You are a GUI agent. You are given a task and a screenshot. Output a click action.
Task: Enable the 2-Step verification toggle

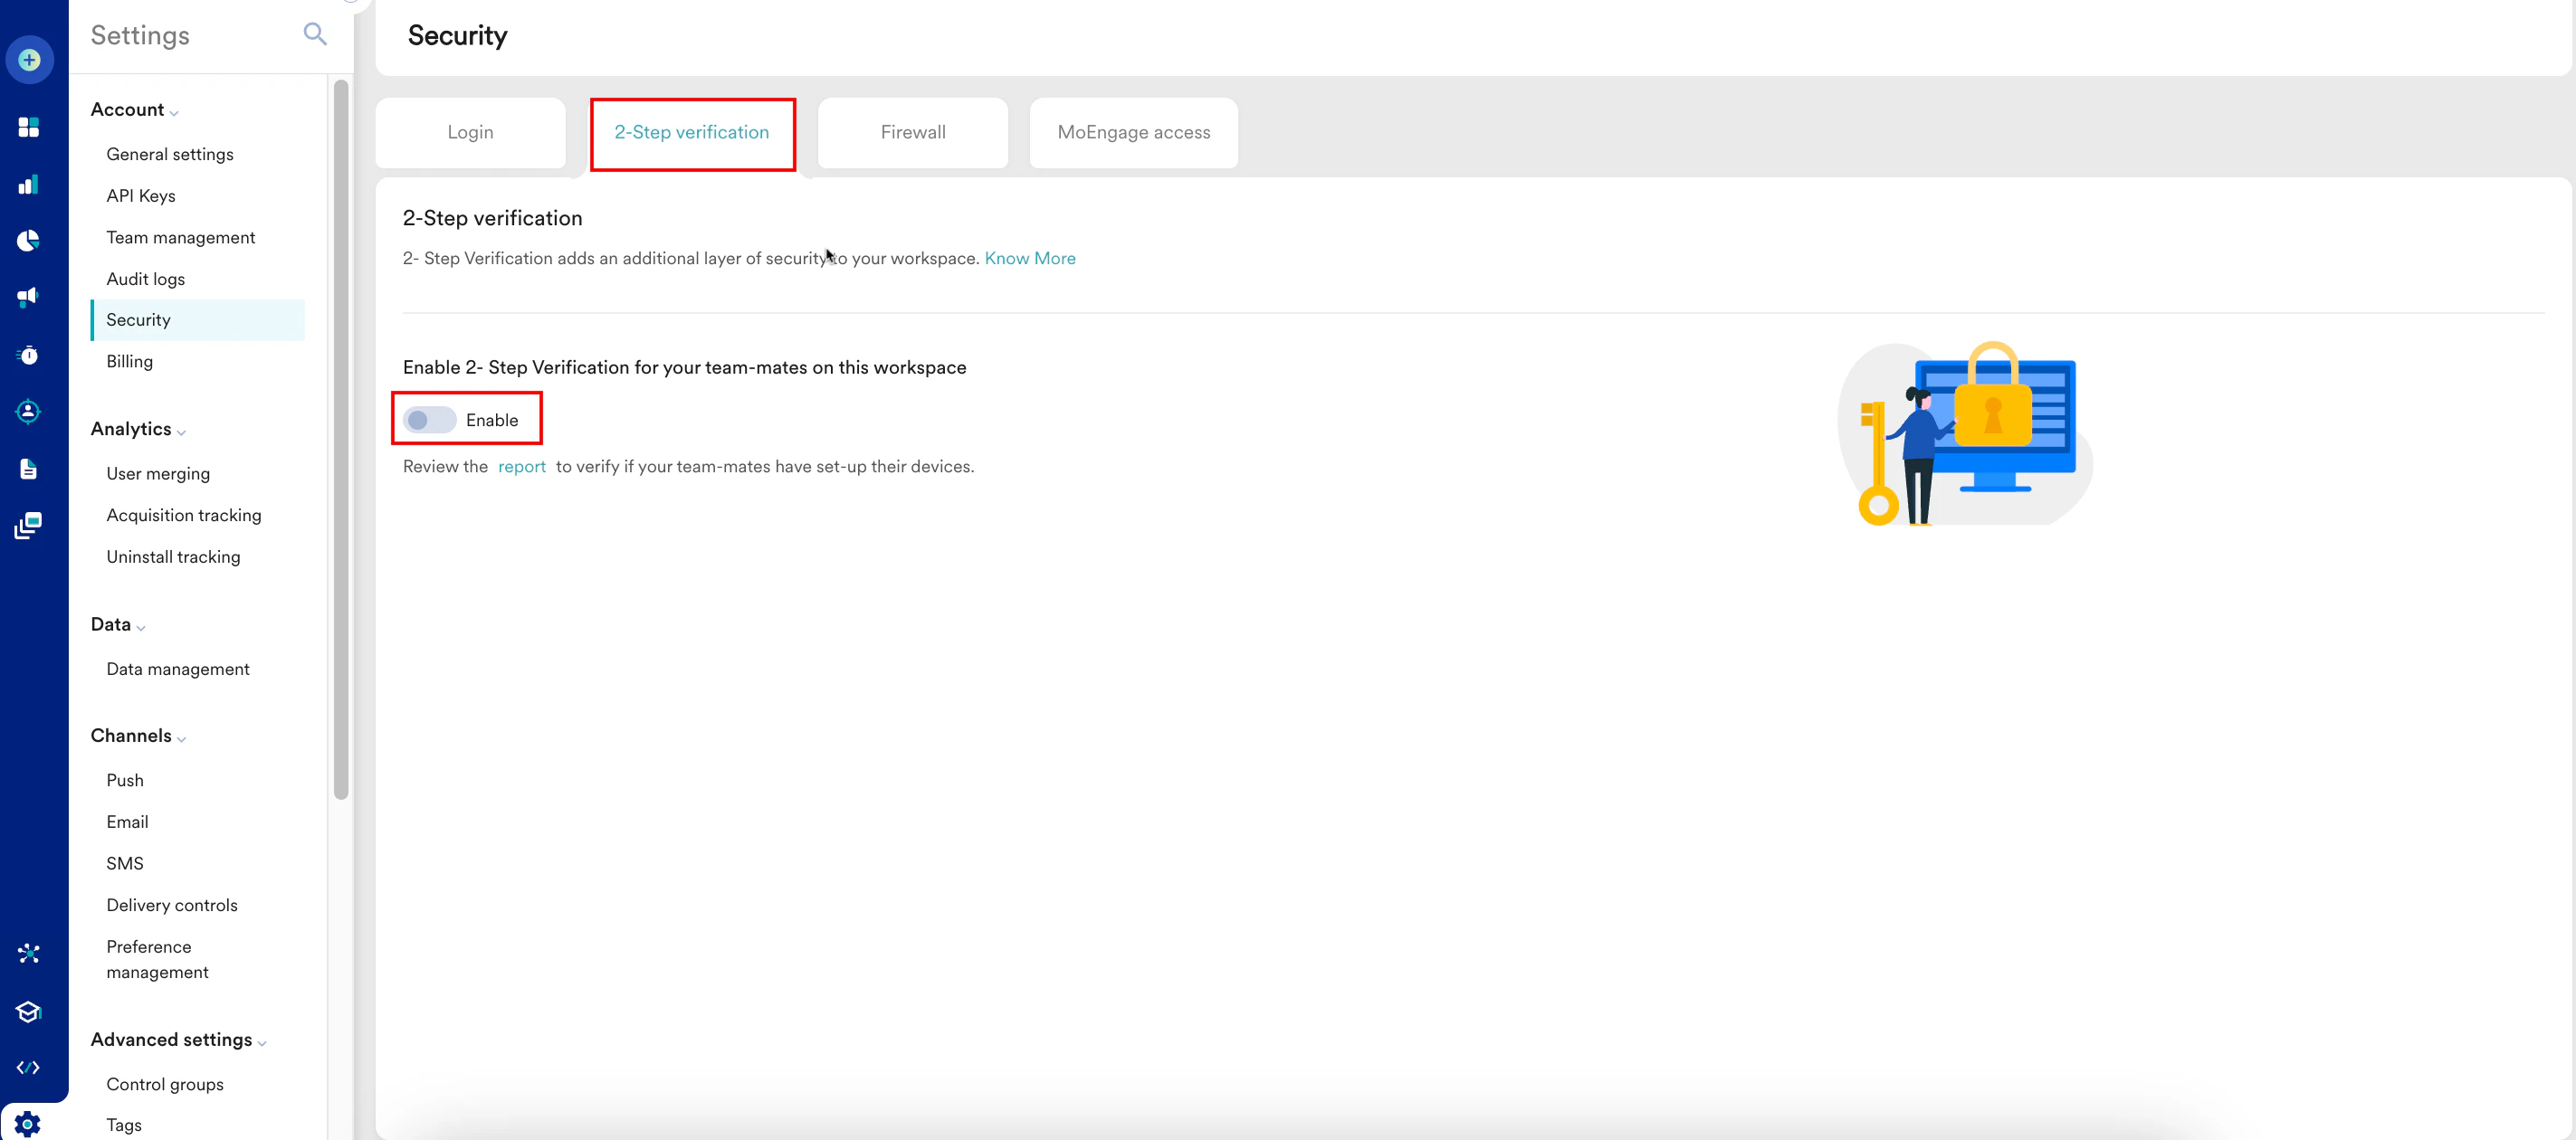pos(430,420)
